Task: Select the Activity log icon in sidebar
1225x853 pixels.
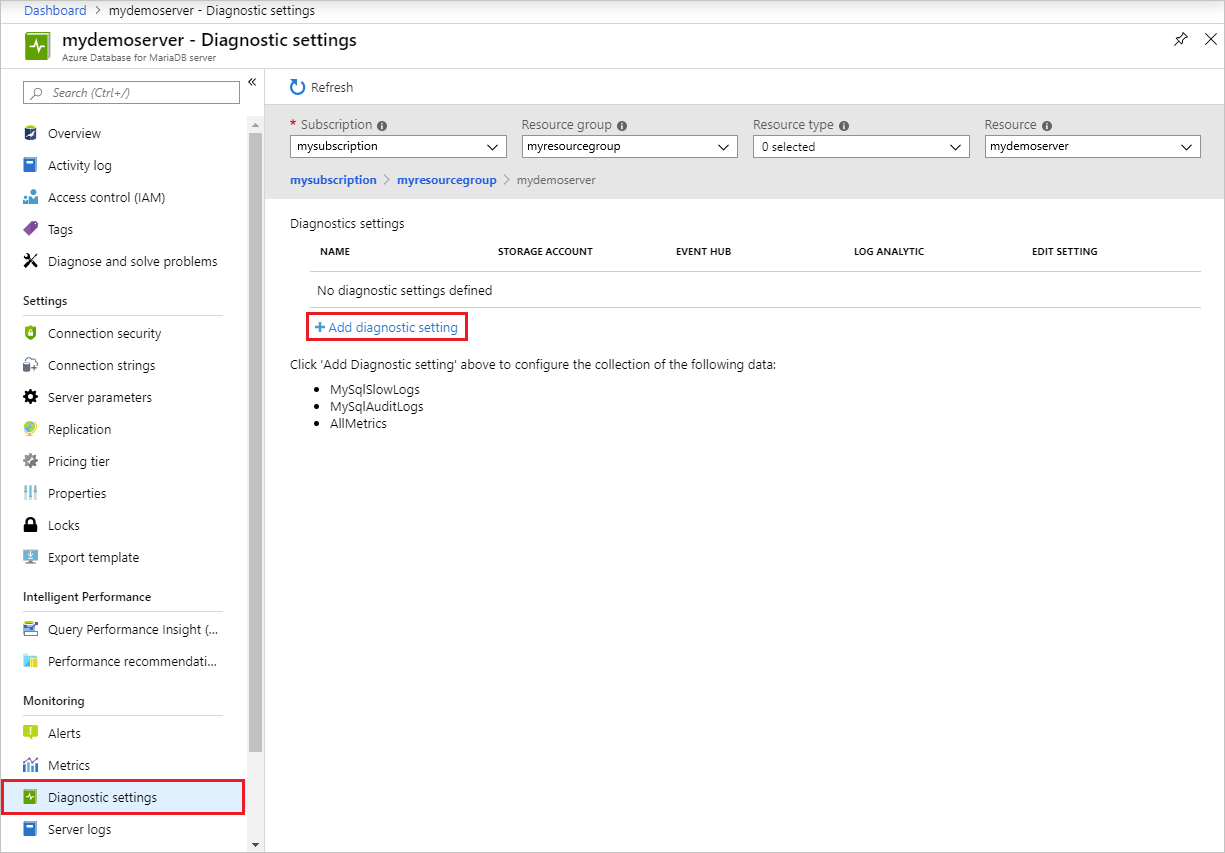Action: tap(31, 165)
